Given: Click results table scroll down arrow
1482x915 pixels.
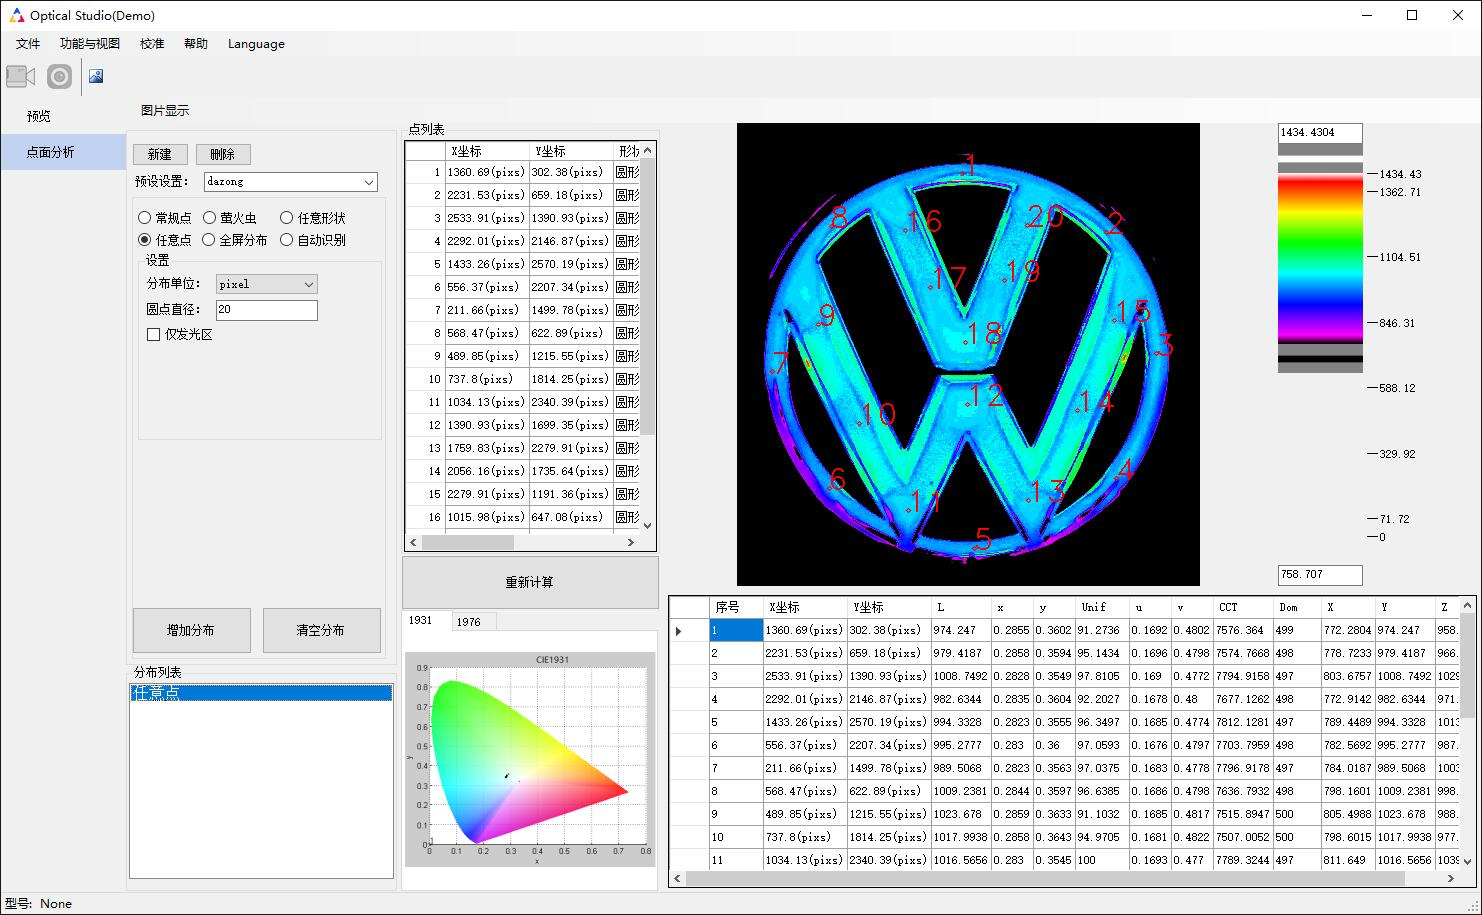Looking at the screenshot, I should click(x=1468, y=860).
